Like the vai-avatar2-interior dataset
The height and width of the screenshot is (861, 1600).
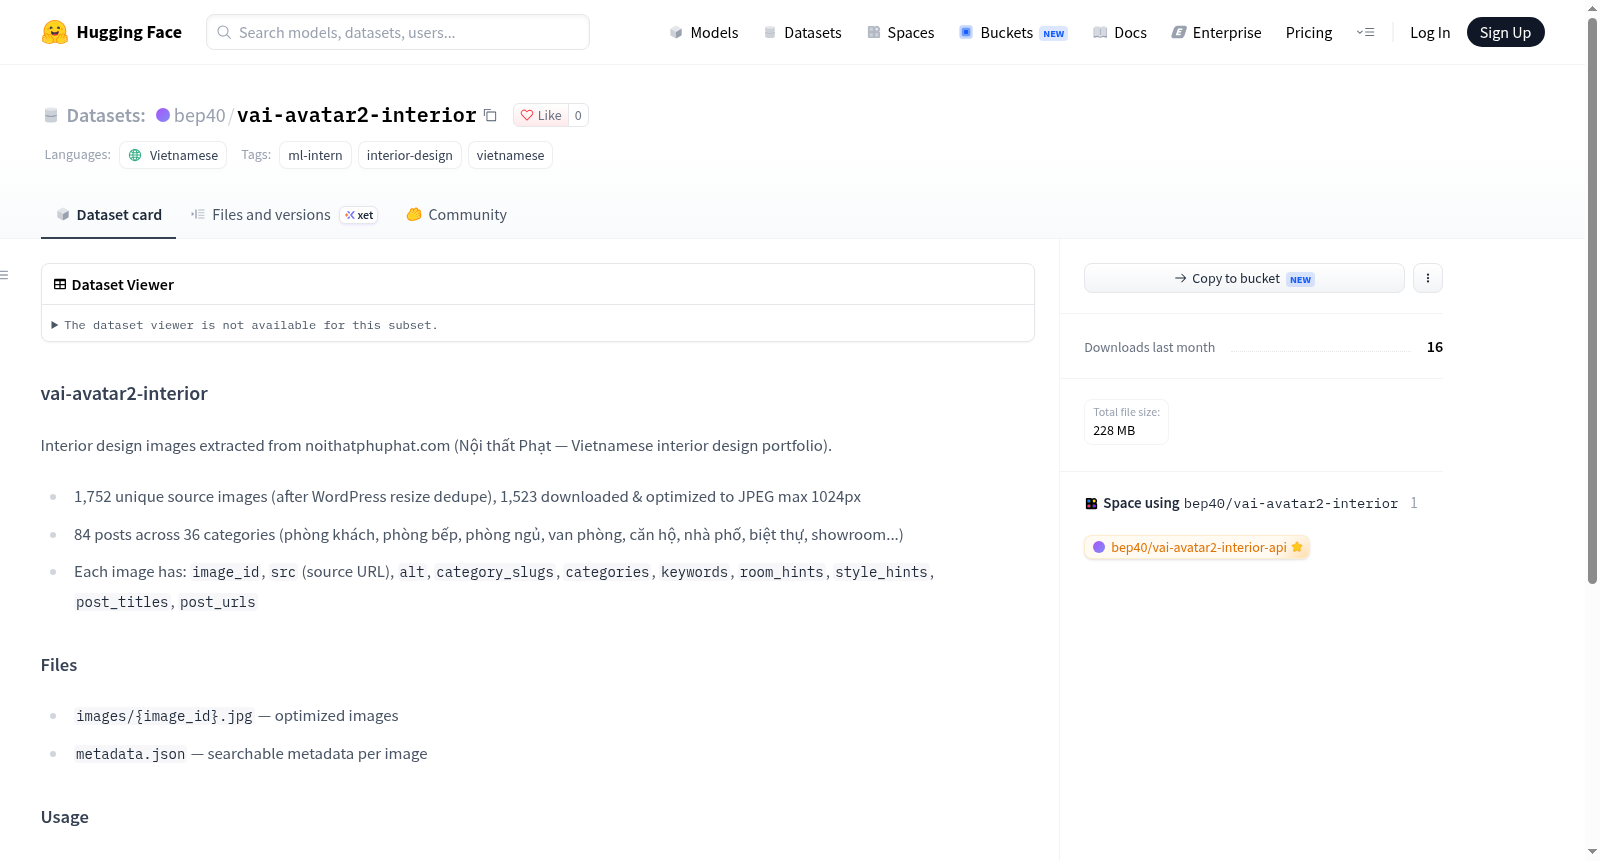541,115
